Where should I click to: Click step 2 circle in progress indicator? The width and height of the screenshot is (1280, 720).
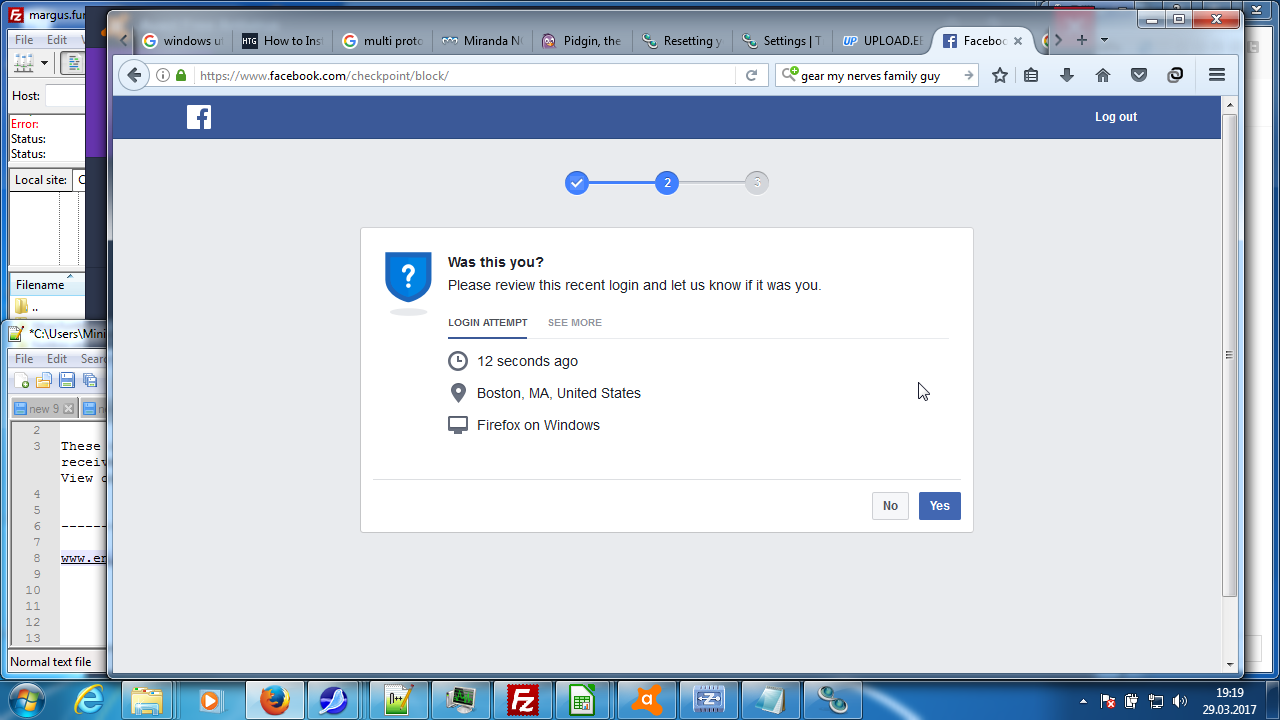point(667,183)
